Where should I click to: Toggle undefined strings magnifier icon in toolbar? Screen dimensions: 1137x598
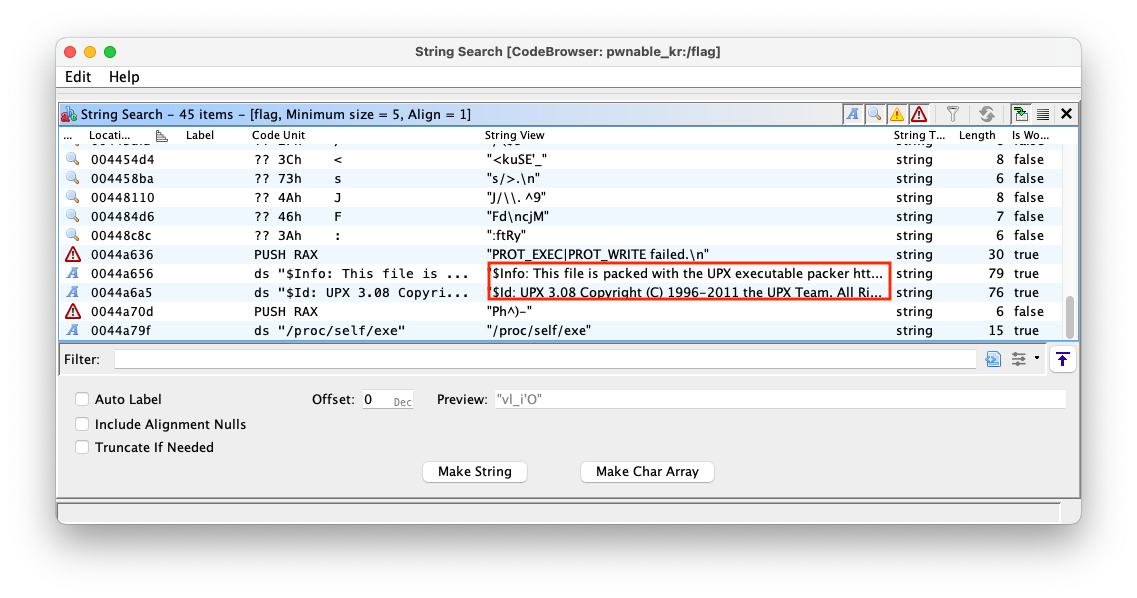click(x=874, y=114)
